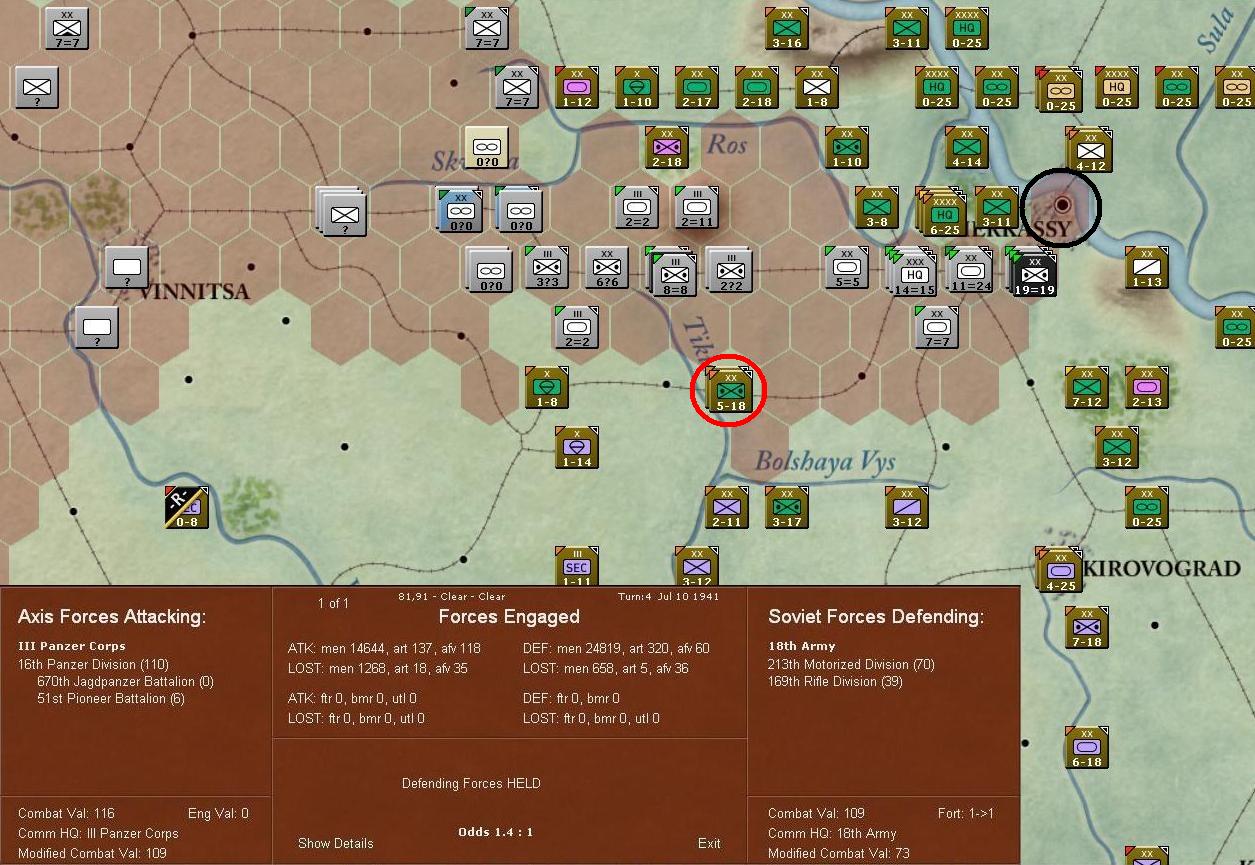The height and width of the screenshot is (865, 1255).
Task: Click 'Comm HQ: 18th Army' line
Action: pyautogui.click(x=832, y=833)
